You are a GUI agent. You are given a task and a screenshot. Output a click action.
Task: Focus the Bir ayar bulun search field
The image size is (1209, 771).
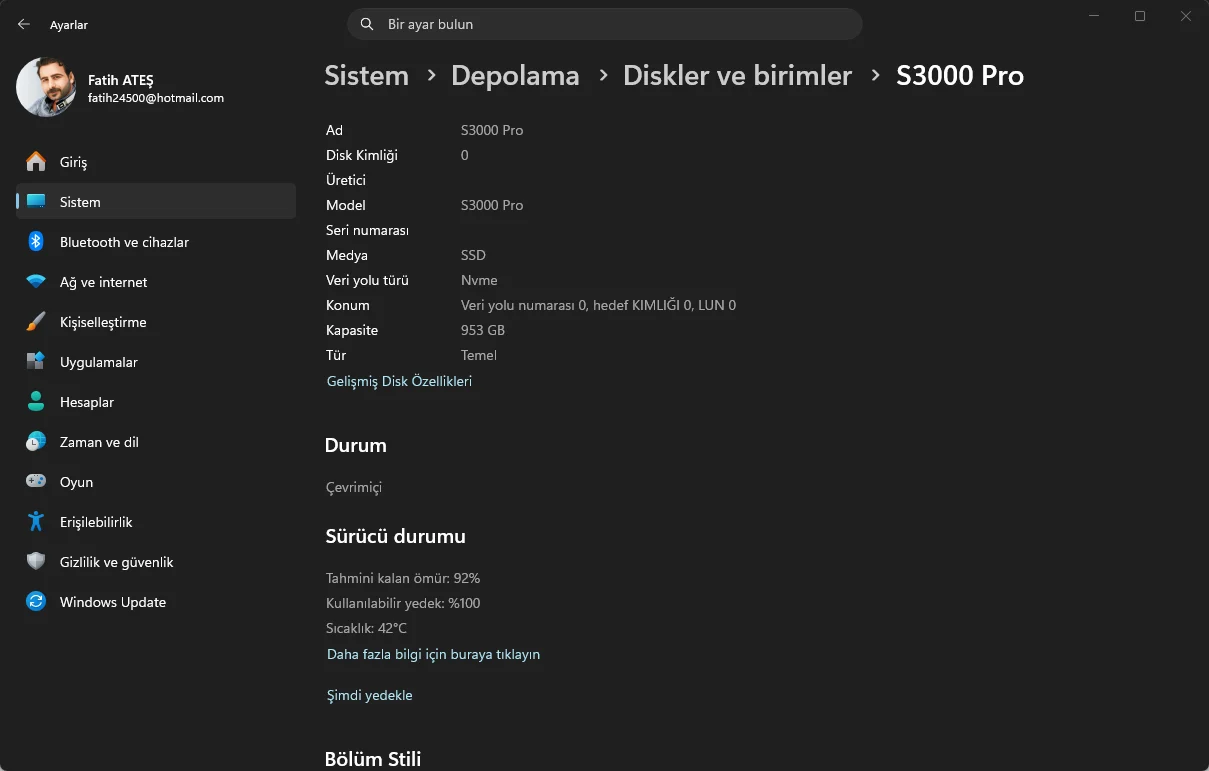coord(605,24)
